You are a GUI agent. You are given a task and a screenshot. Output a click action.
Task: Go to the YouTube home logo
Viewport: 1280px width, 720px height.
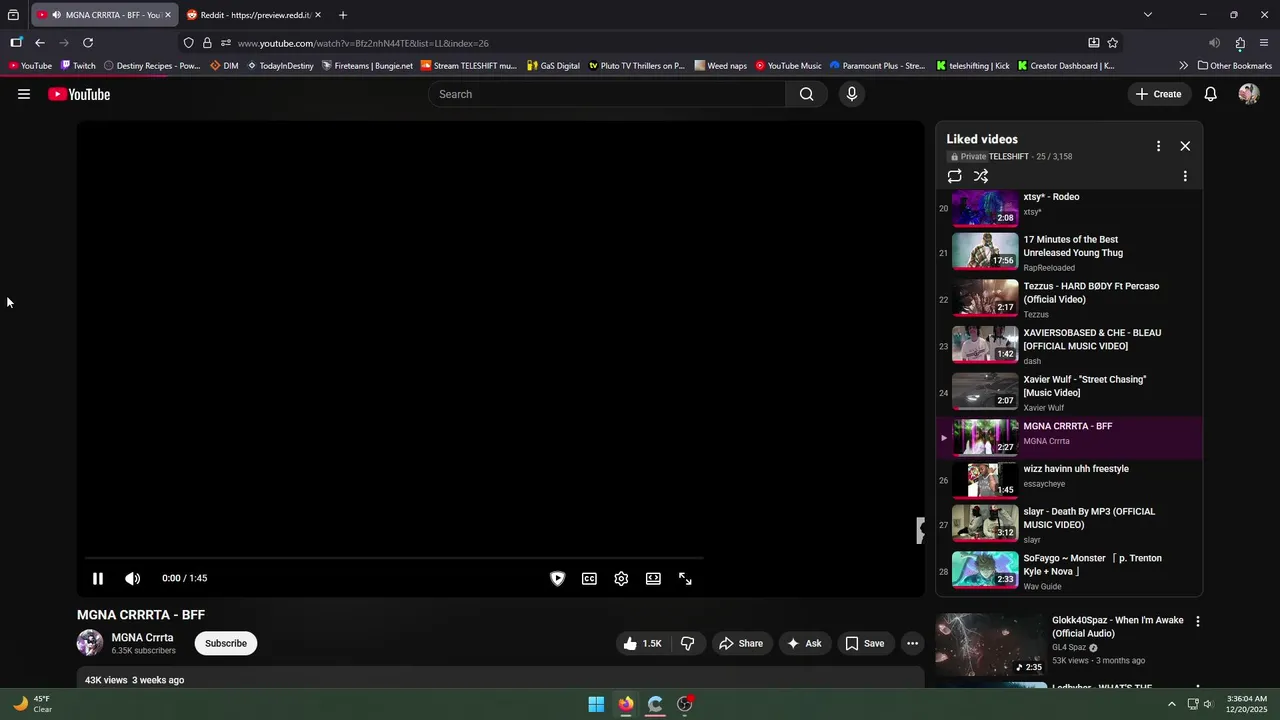click(79, 94)
